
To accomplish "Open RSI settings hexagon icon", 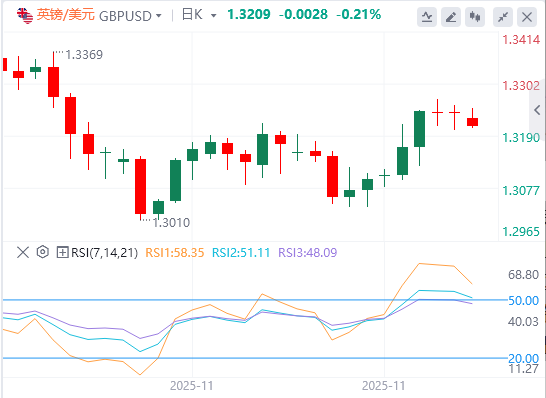I will (x=42, y=252).
